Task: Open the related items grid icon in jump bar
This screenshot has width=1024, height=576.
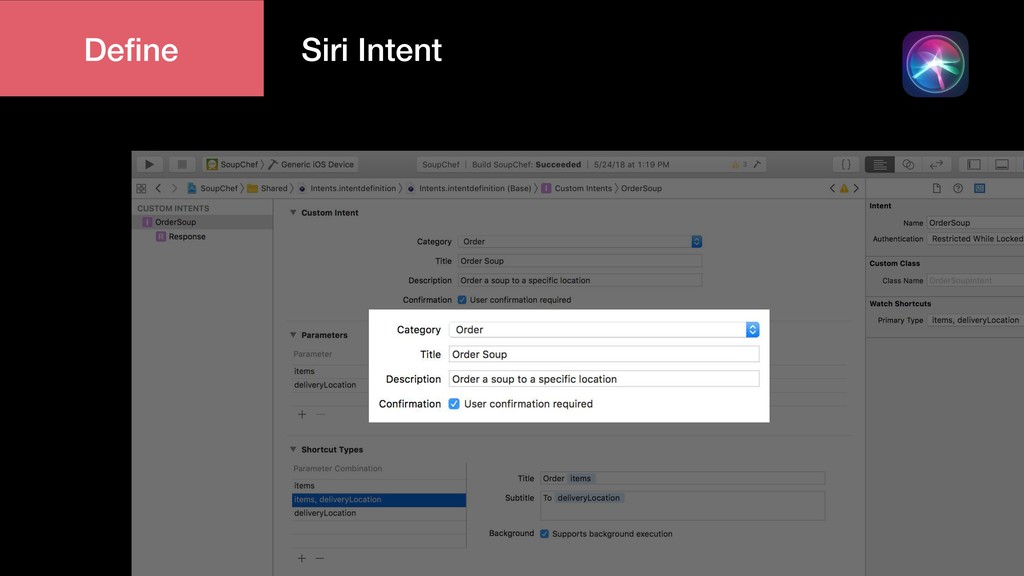Action: tap(141, 188)
